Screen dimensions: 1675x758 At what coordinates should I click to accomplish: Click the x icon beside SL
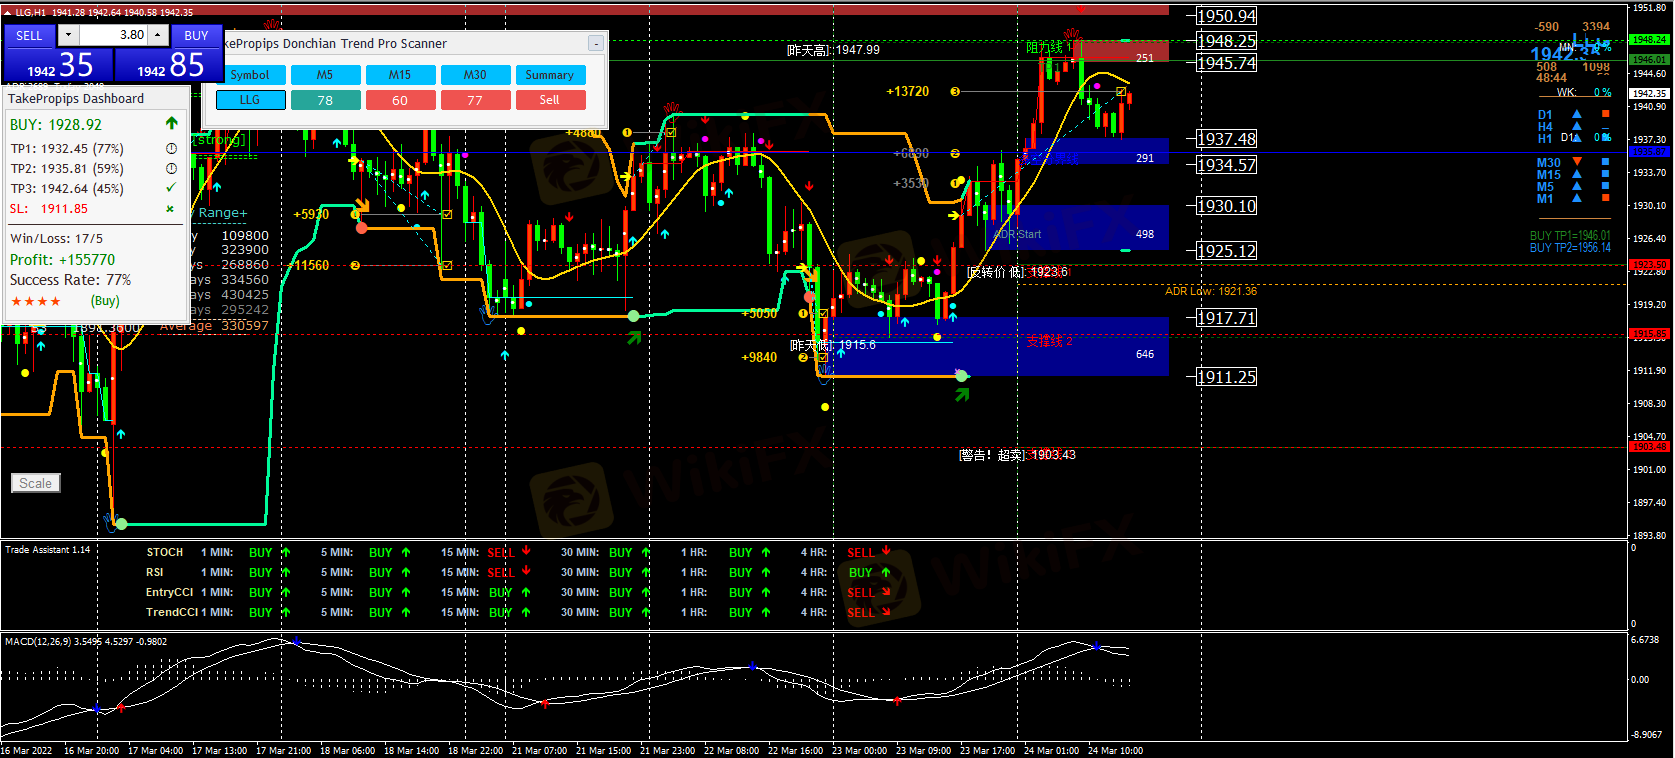170,209
